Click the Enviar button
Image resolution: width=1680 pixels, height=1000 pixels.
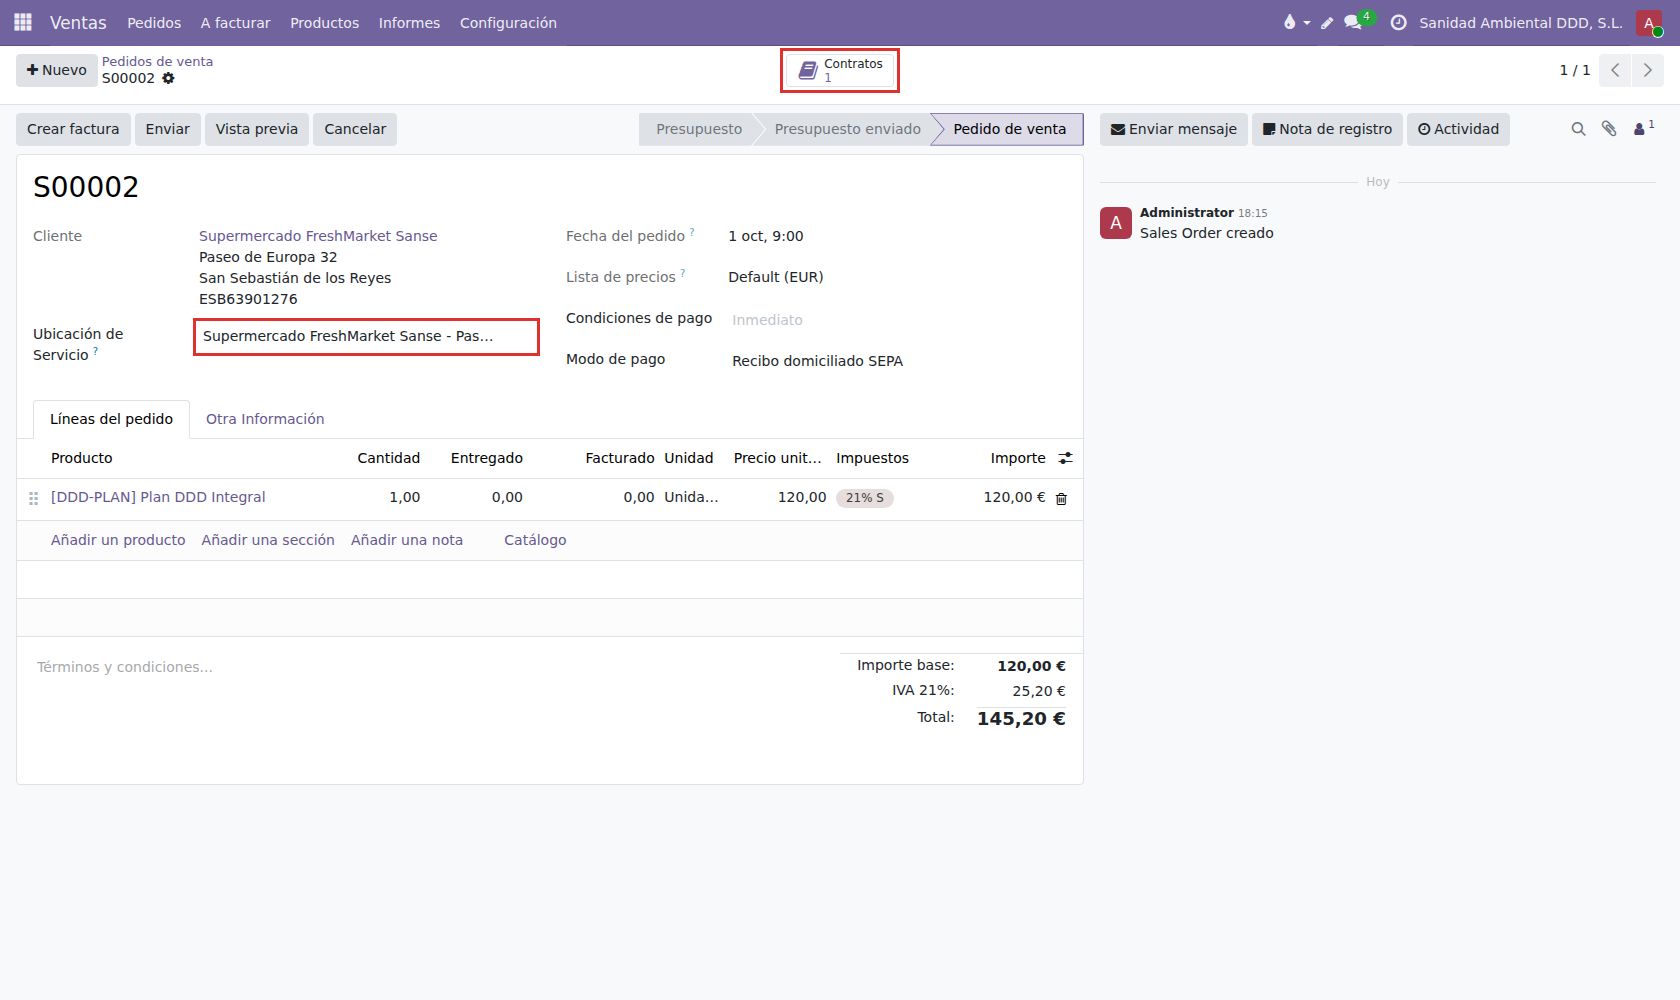167,129
